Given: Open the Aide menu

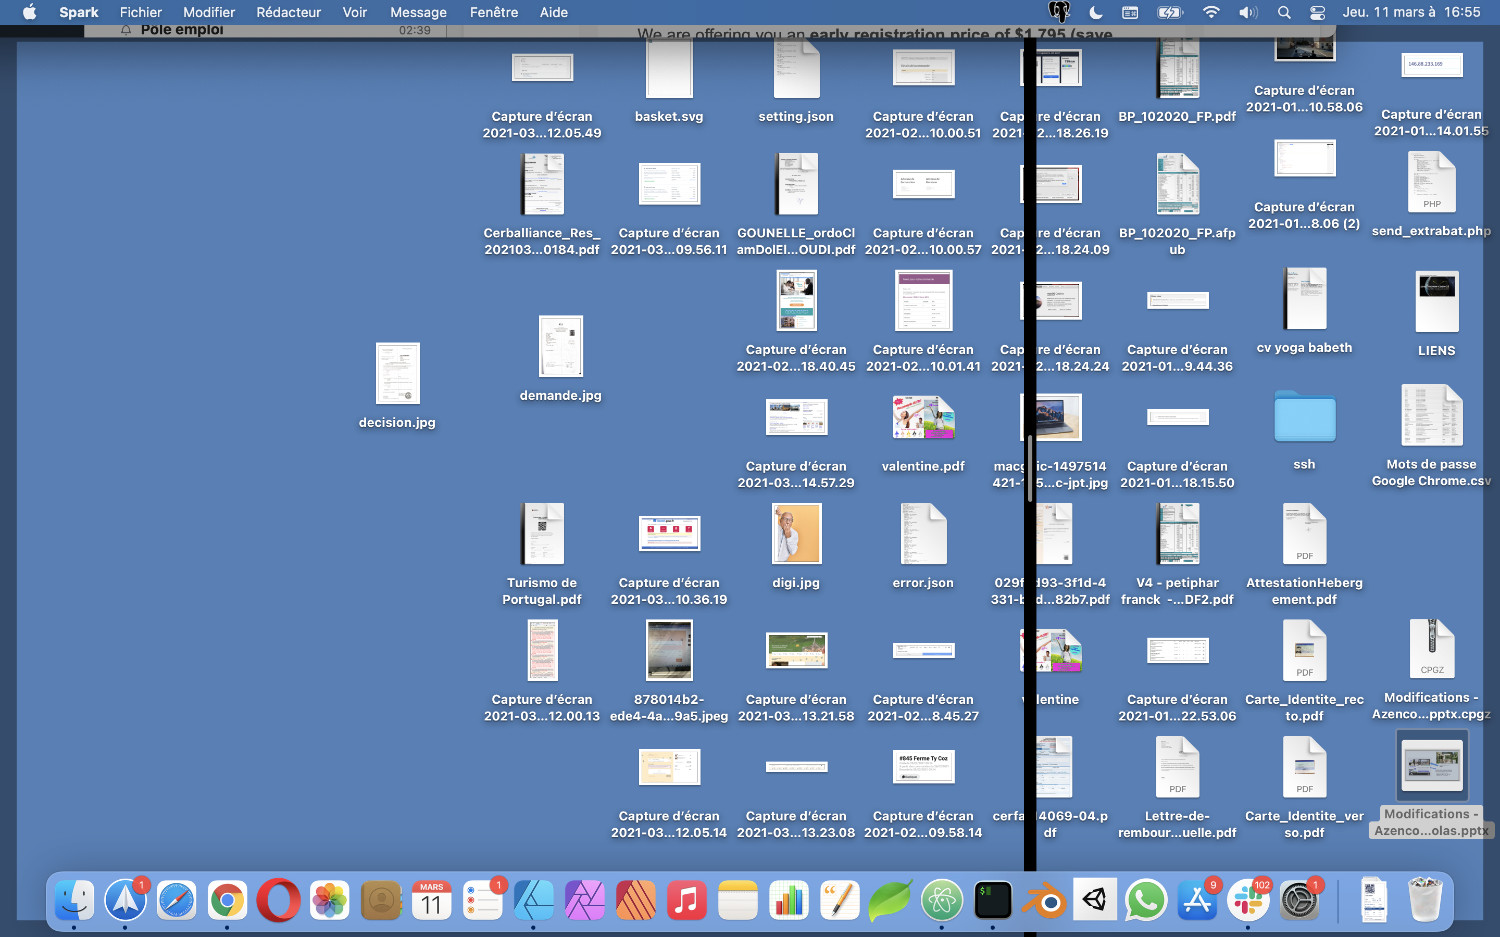Looking at the screenshot, I should coord(554,12).
